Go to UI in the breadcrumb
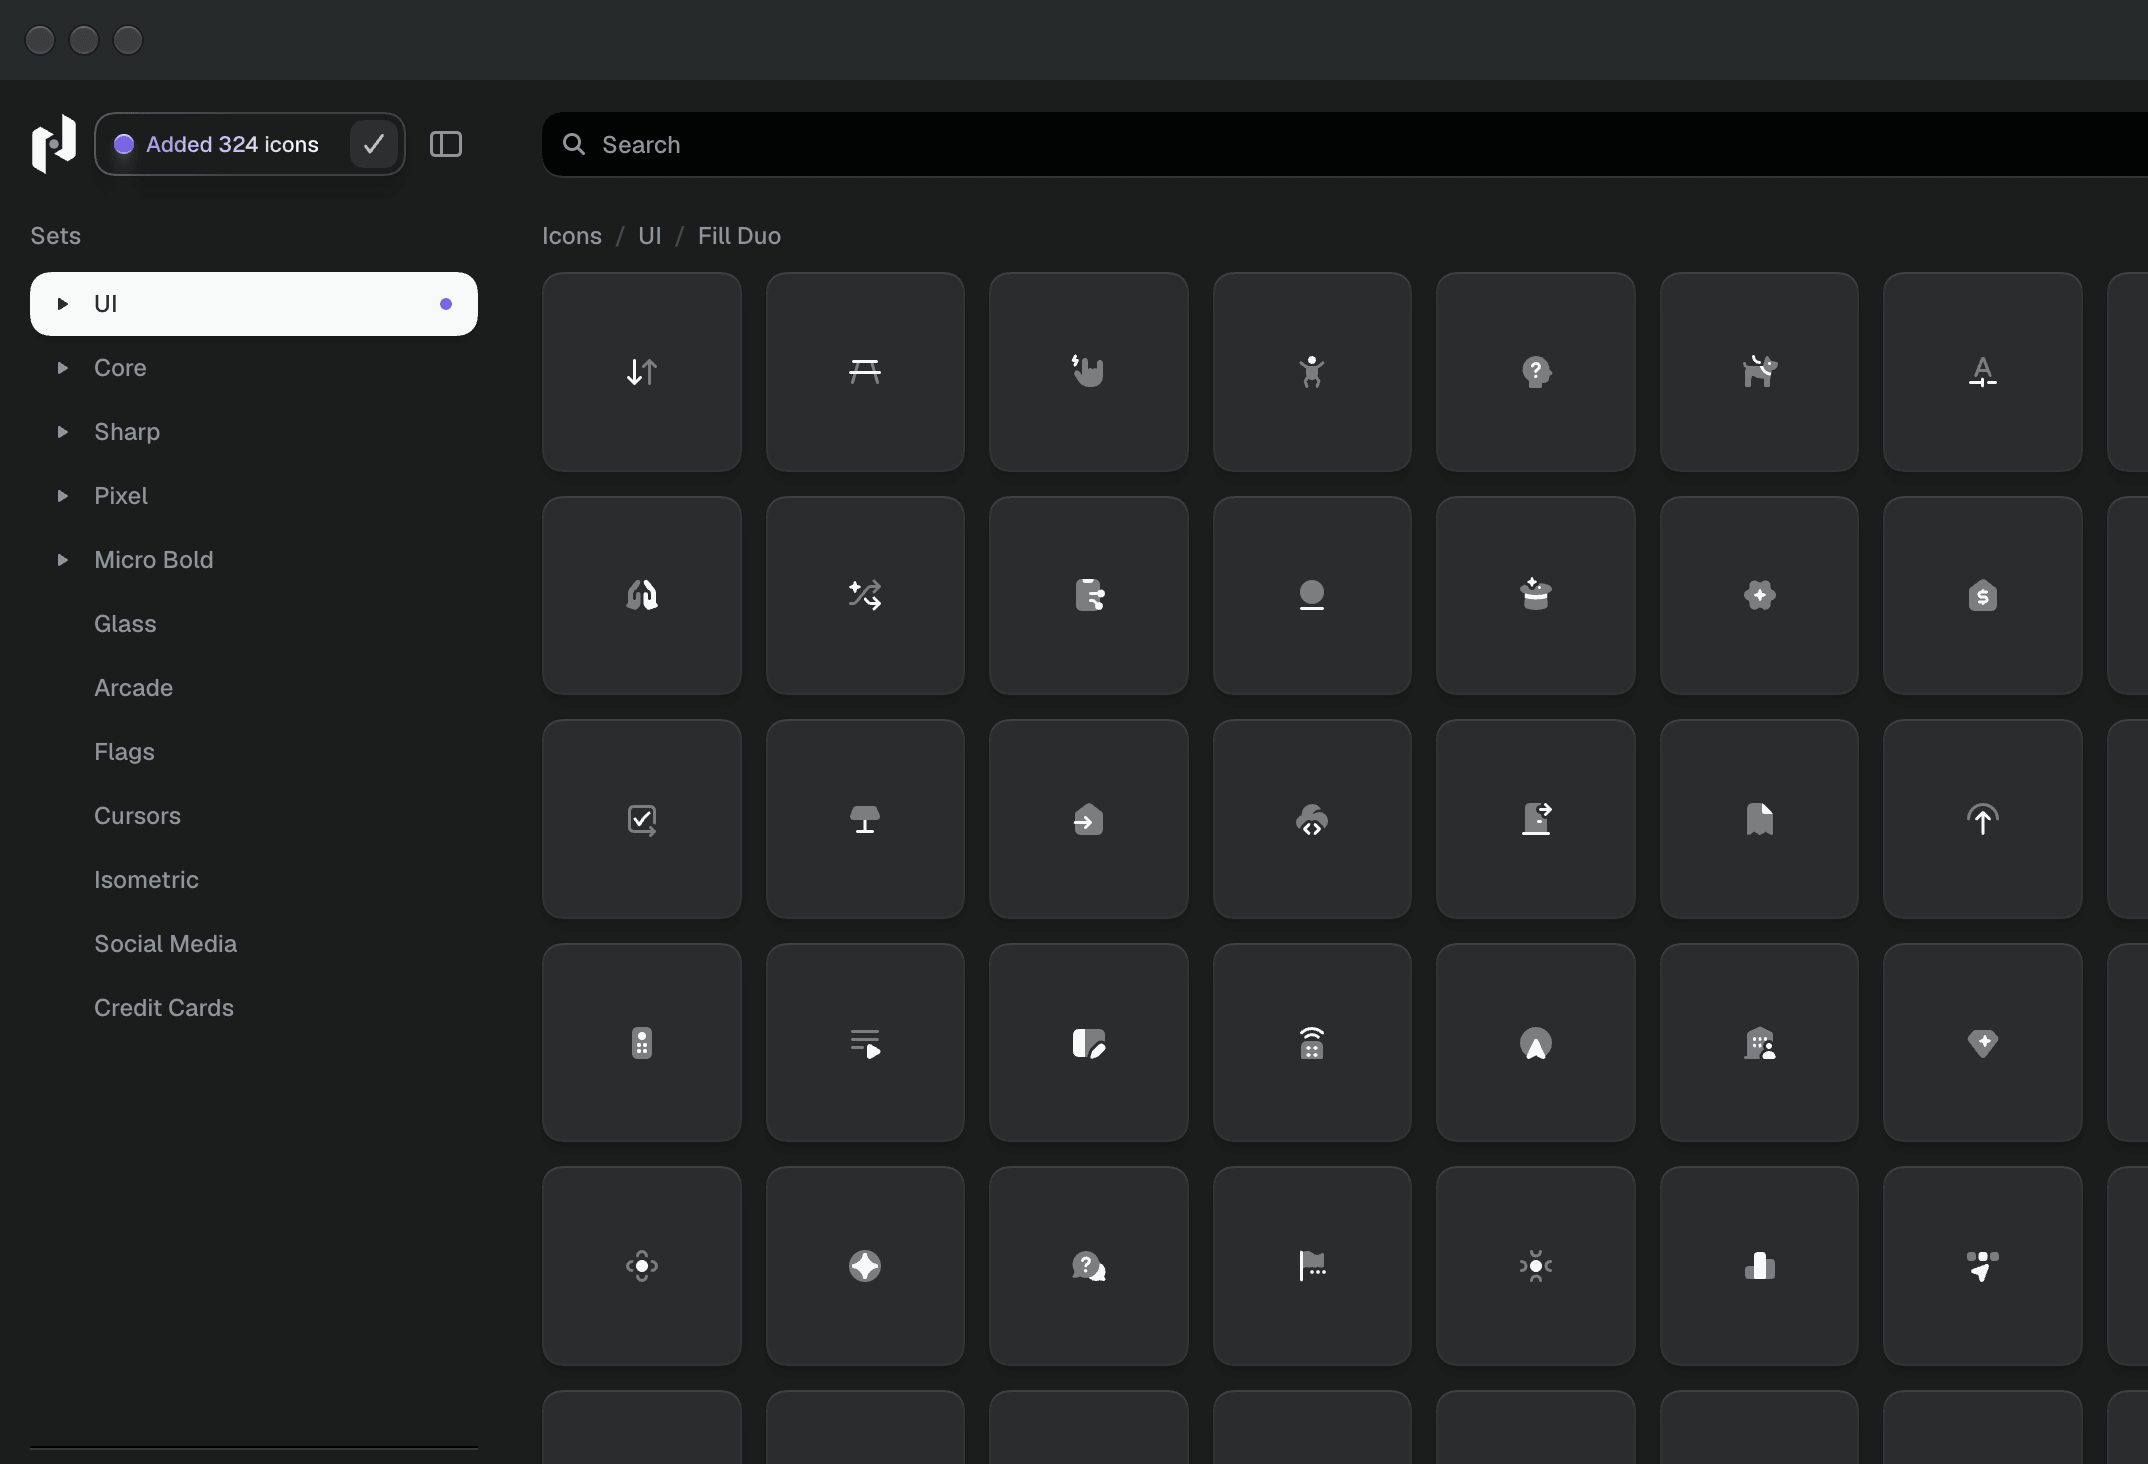Image resolution: width=2148 pixels, height=1464 pixels. coord(650,236)
